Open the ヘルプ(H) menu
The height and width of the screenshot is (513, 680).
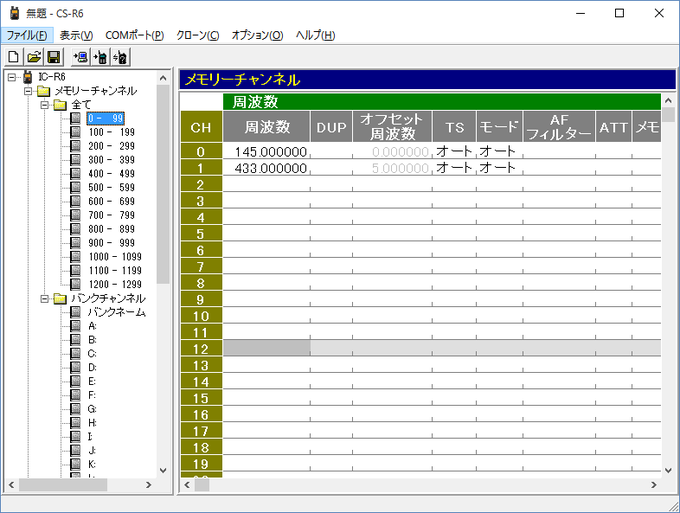315,35
